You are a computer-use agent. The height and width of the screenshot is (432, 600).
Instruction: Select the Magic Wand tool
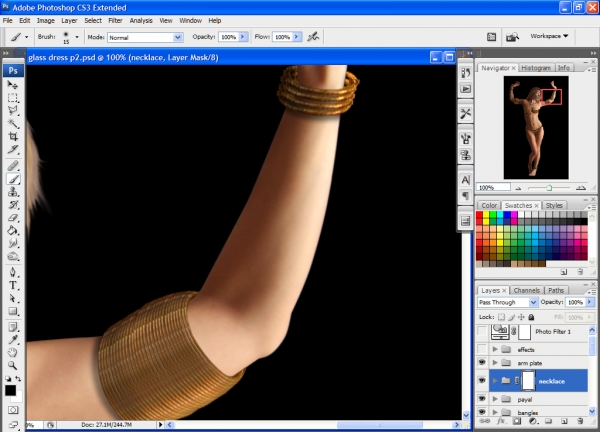pos(13,123)
